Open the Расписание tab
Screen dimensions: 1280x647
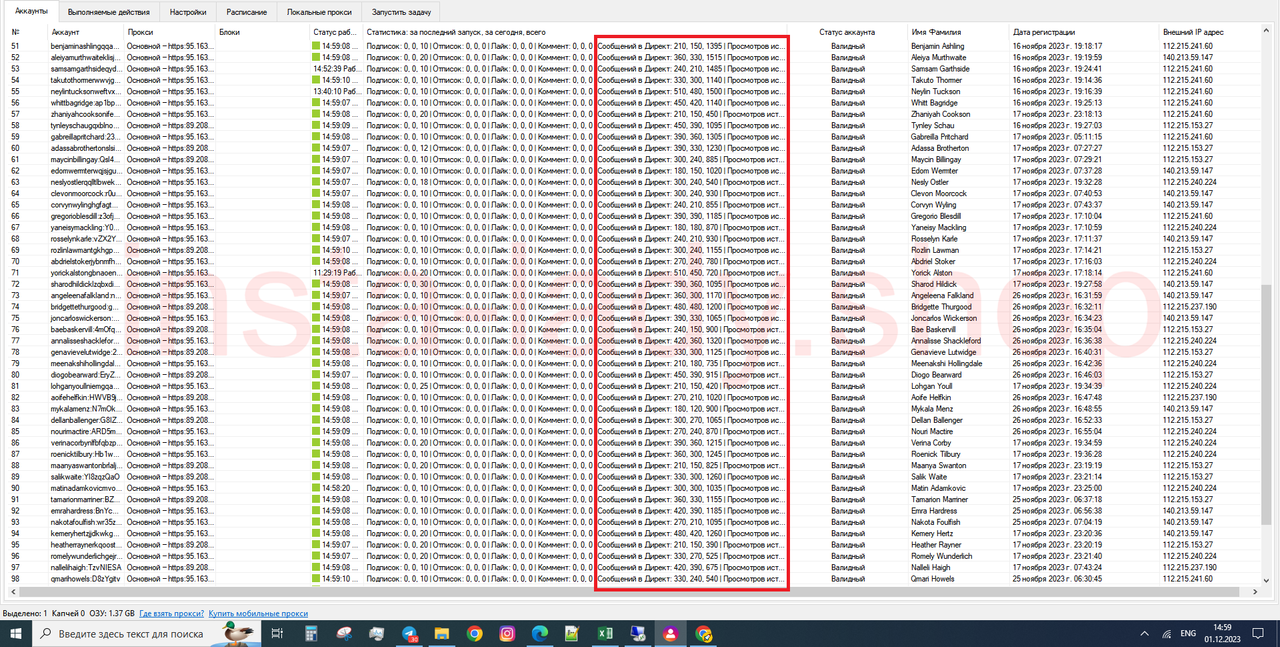tap(247, 12)
